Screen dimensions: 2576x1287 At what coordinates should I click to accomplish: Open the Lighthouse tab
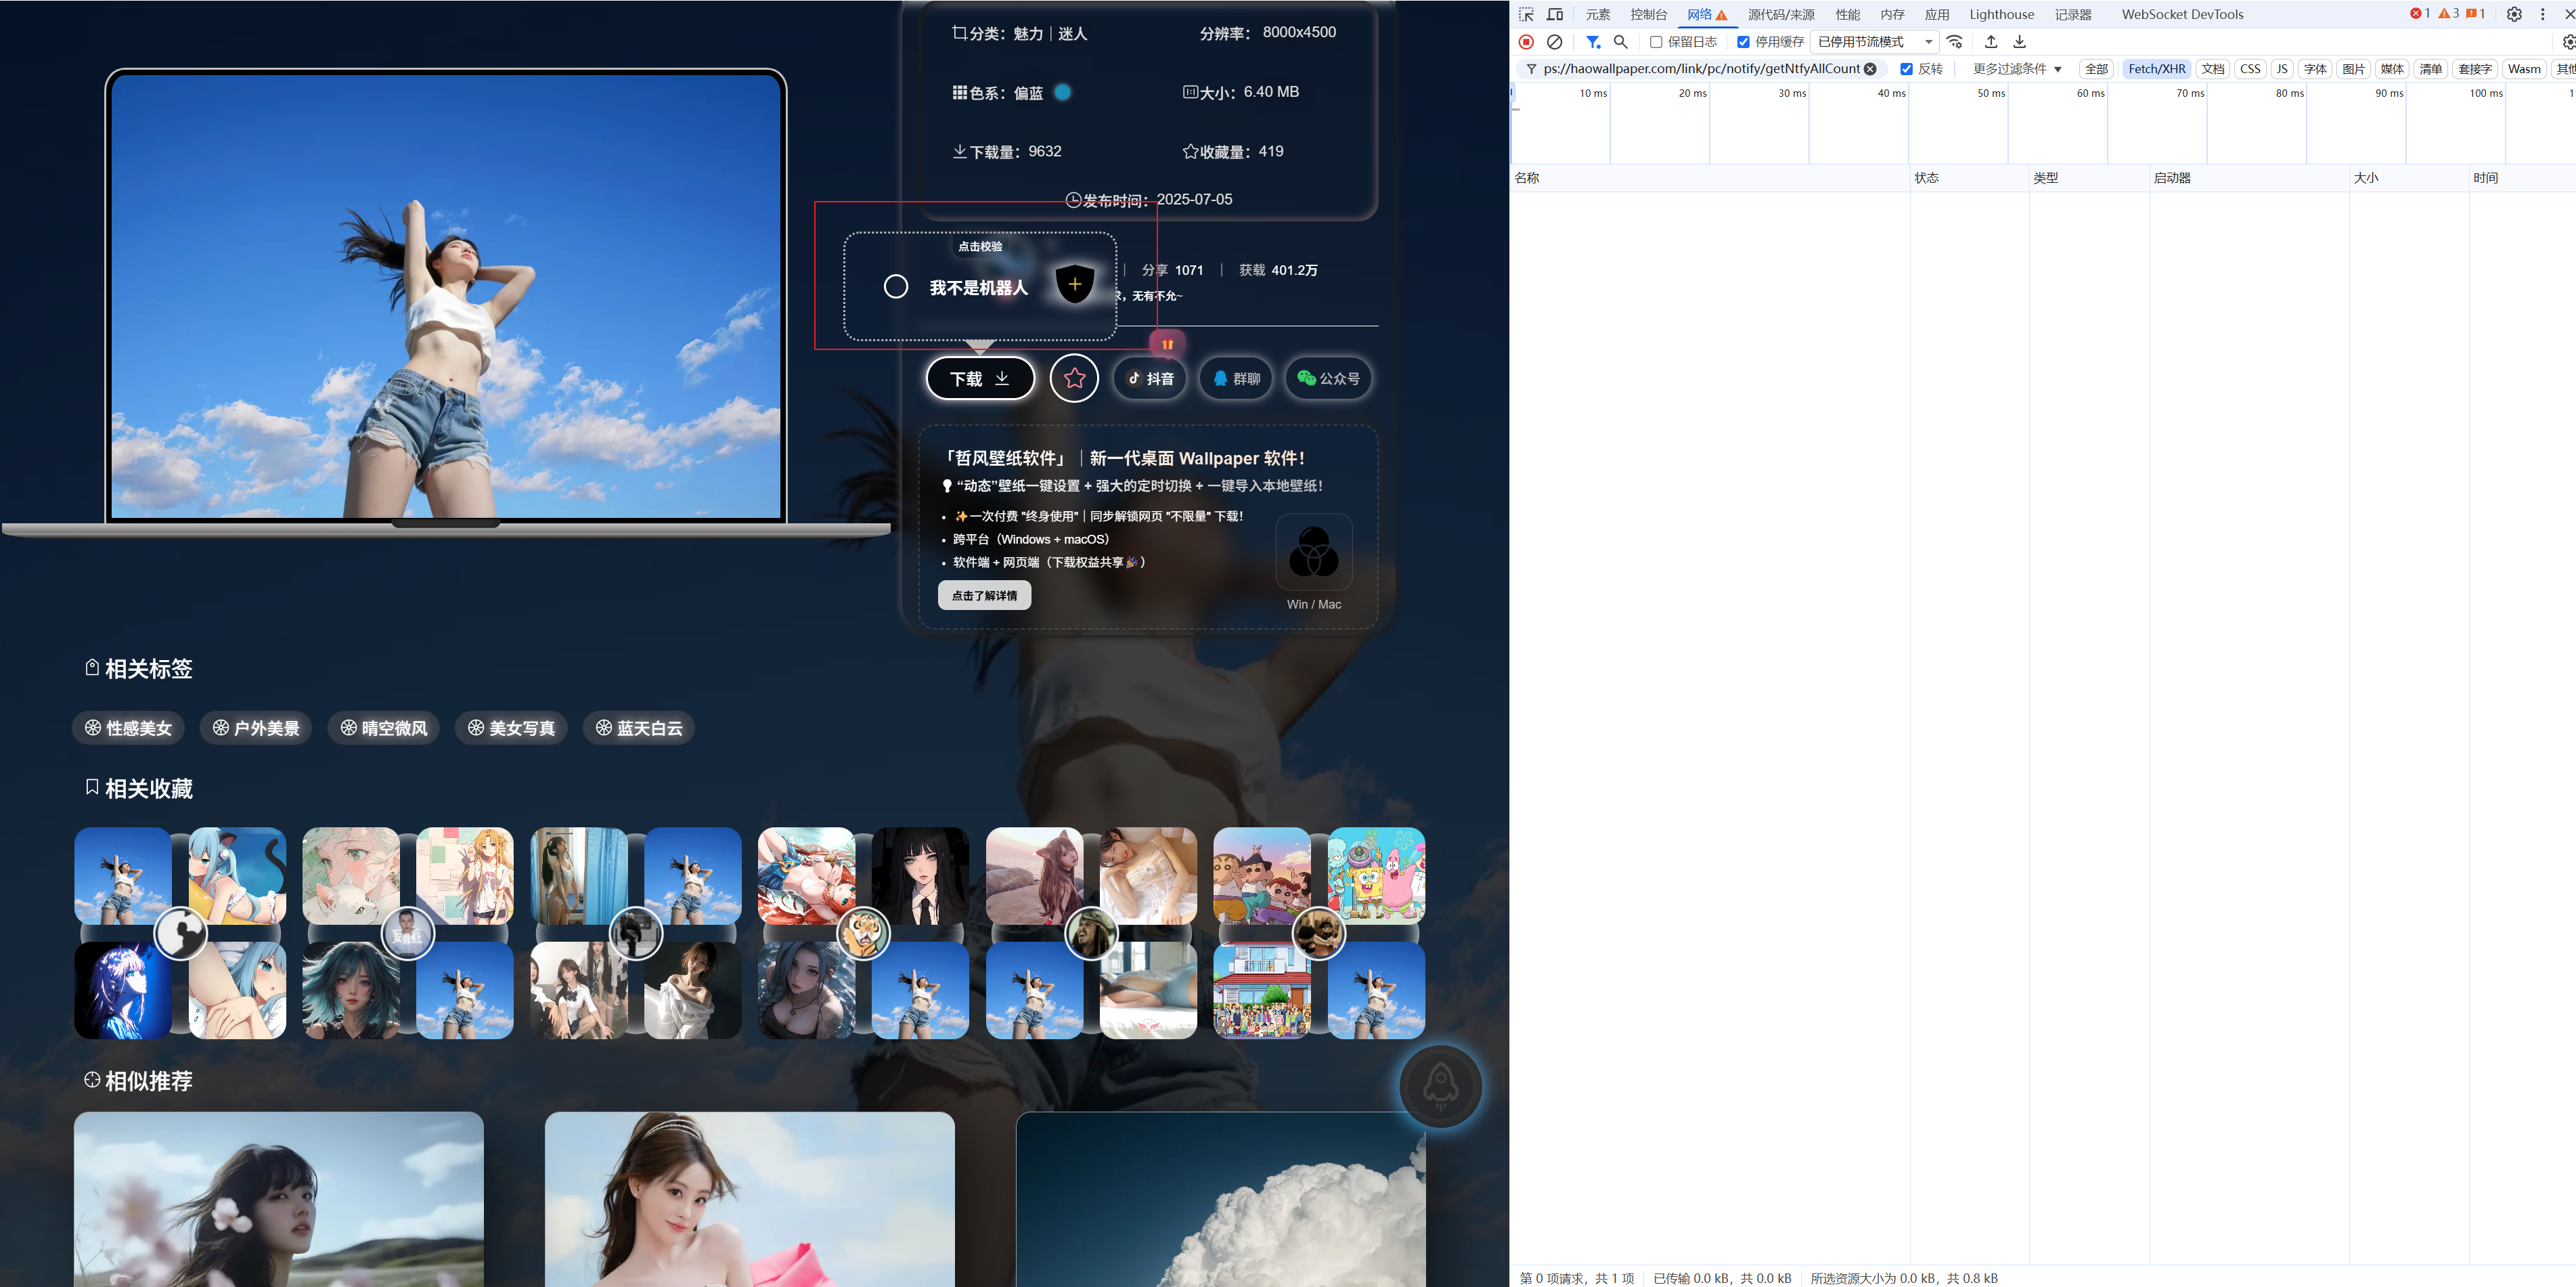pos(2001,14)
